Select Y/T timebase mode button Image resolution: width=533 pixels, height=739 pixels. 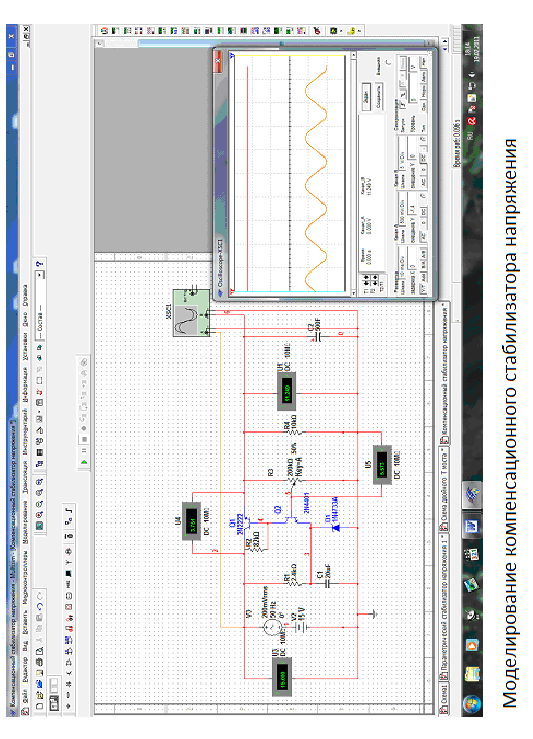(x=423, y=289)
